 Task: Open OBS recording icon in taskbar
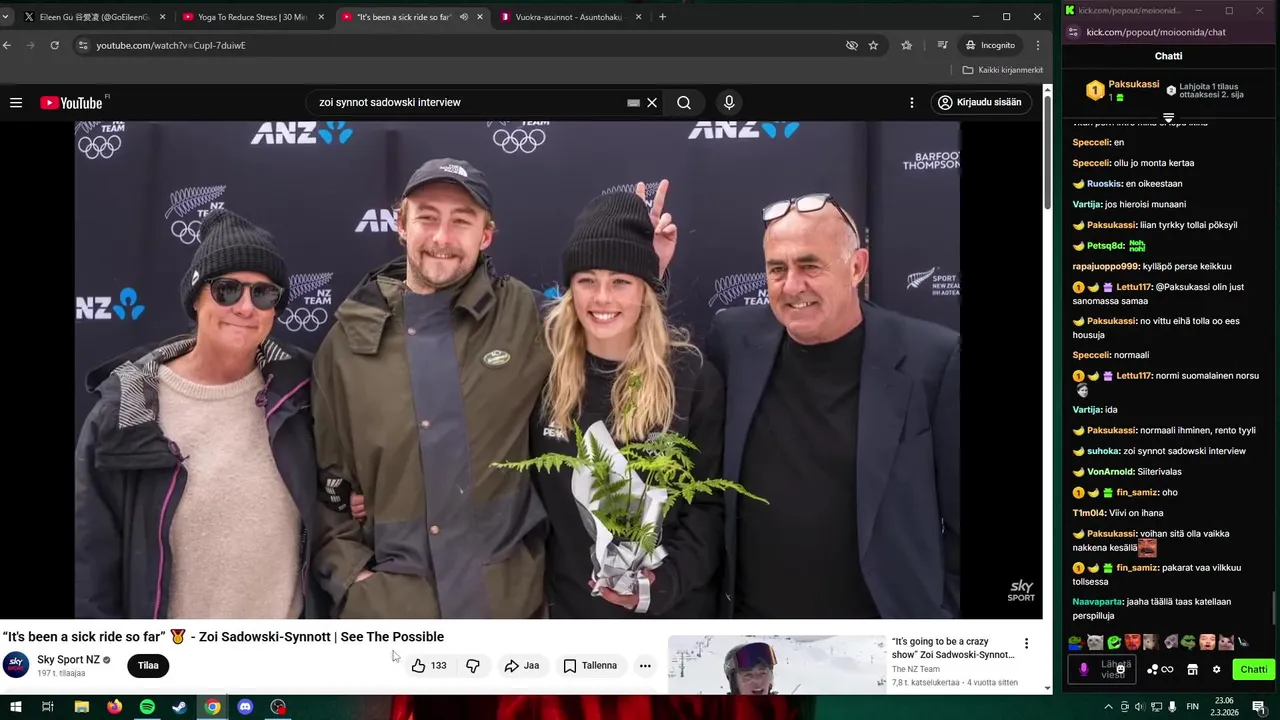pos(278,707)
